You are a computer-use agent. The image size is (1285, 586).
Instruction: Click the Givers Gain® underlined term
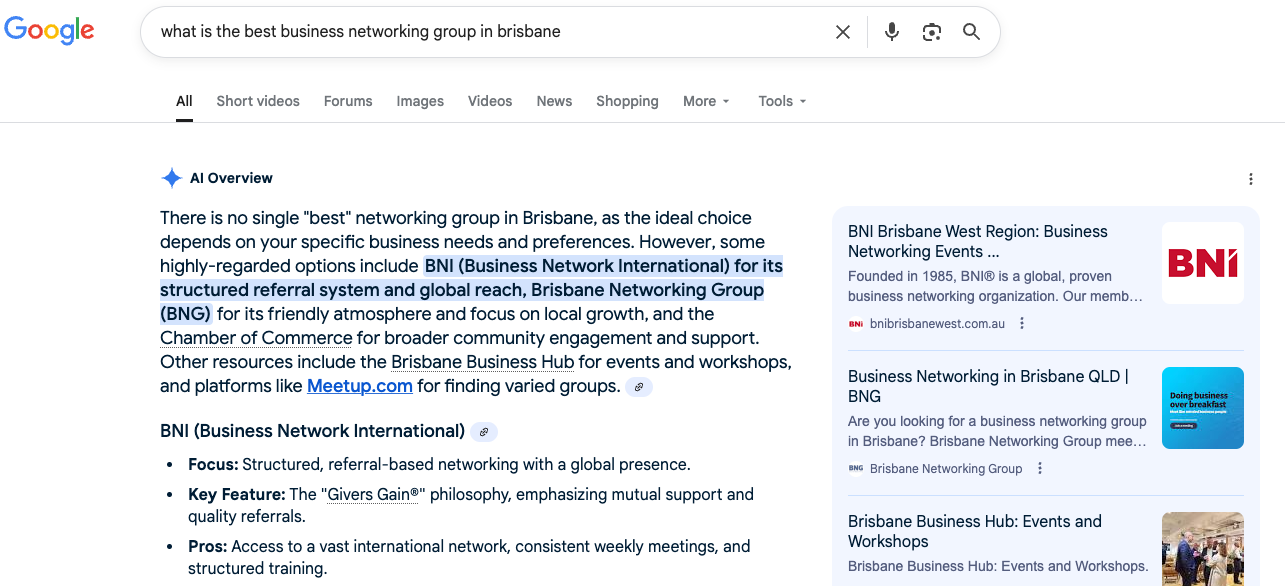tap(375, 494)
